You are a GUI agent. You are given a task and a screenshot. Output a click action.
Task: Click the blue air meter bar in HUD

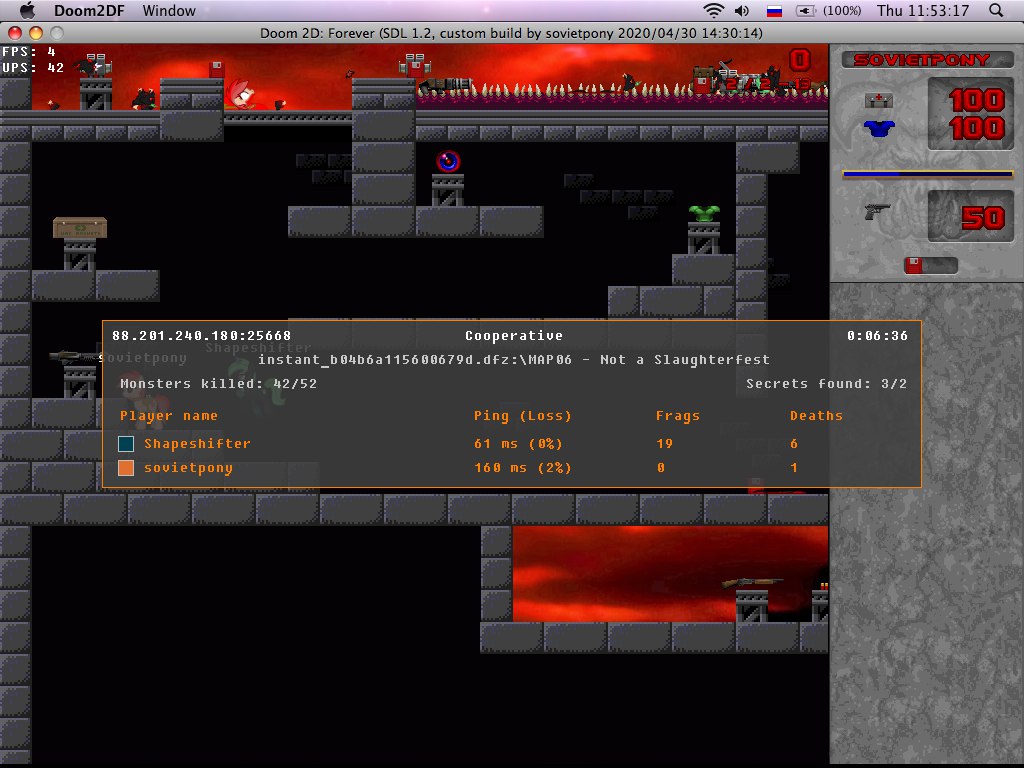(x=927, y=174)
